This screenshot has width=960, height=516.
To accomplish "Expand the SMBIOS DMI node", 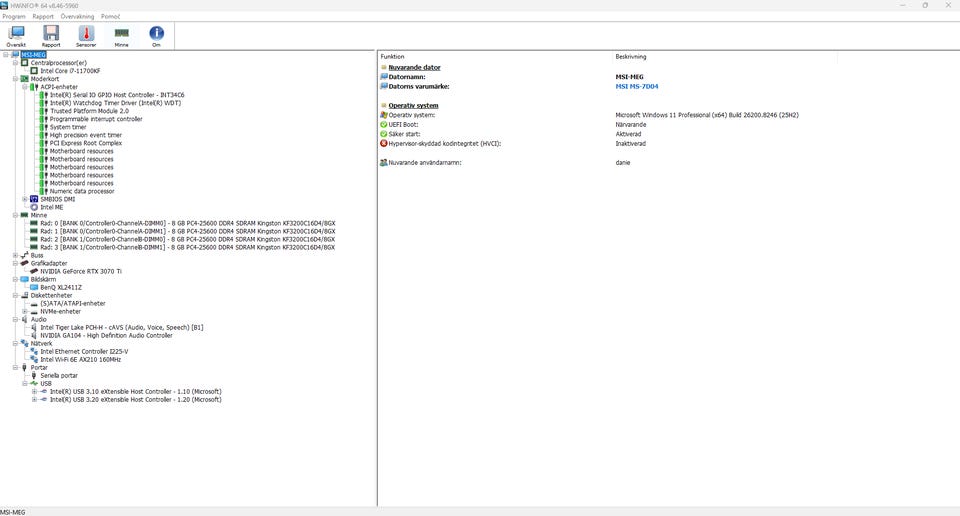I will [x=25, y=199].
